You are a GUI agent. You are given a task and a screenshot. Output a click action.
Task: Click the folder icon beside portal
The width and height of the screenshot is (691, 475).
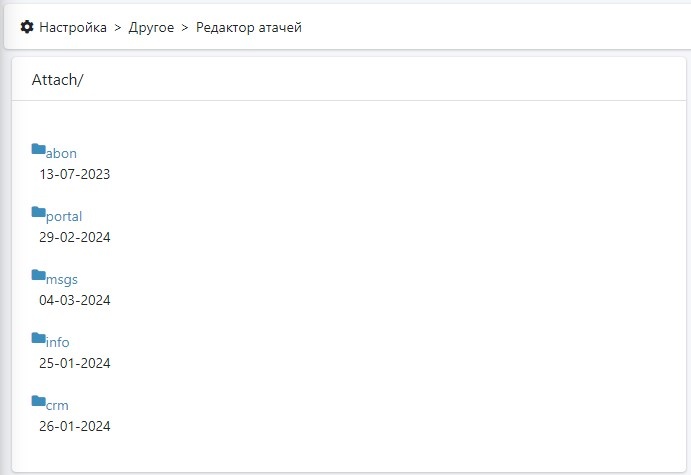pos(38,213)
